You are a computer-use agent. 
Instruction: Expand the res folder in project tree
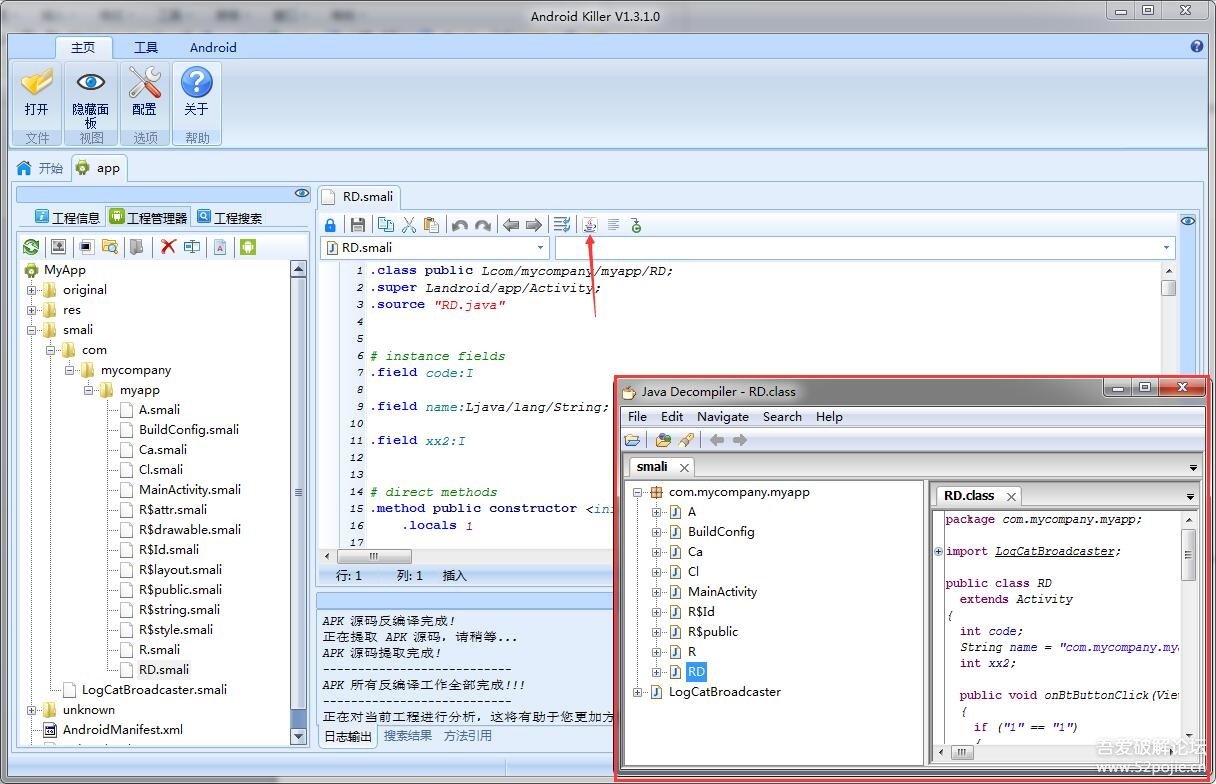point(32,310)
